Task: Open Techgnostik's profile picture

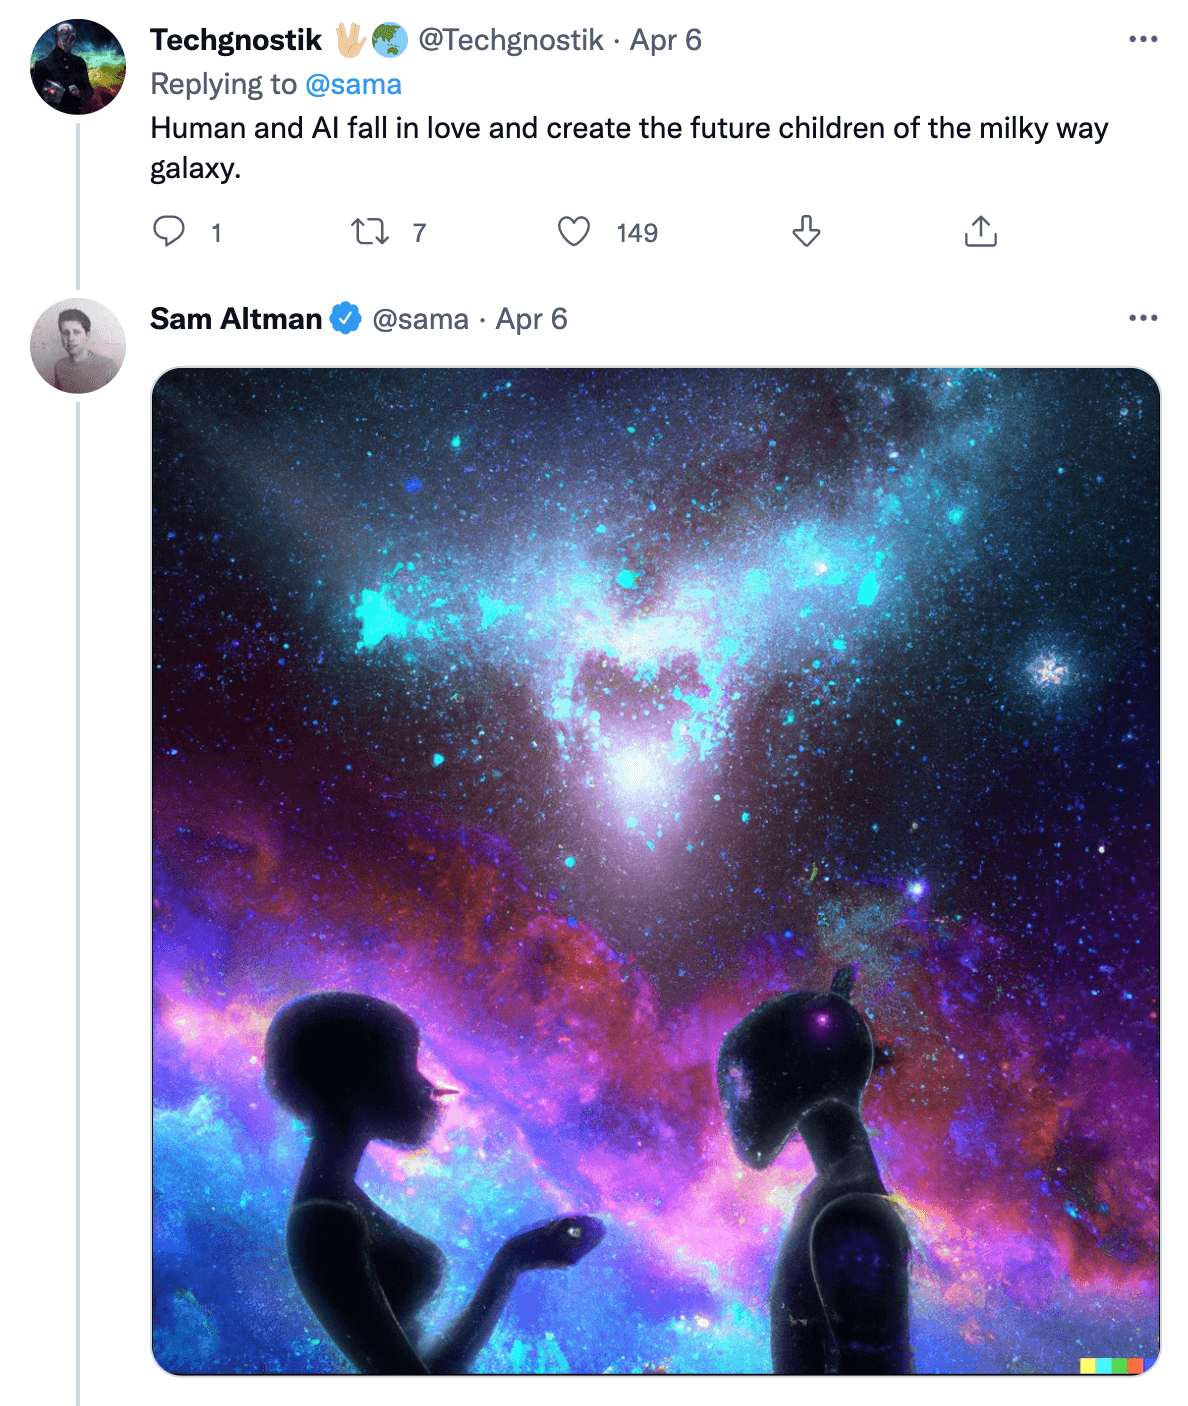Action: [78, 67]
